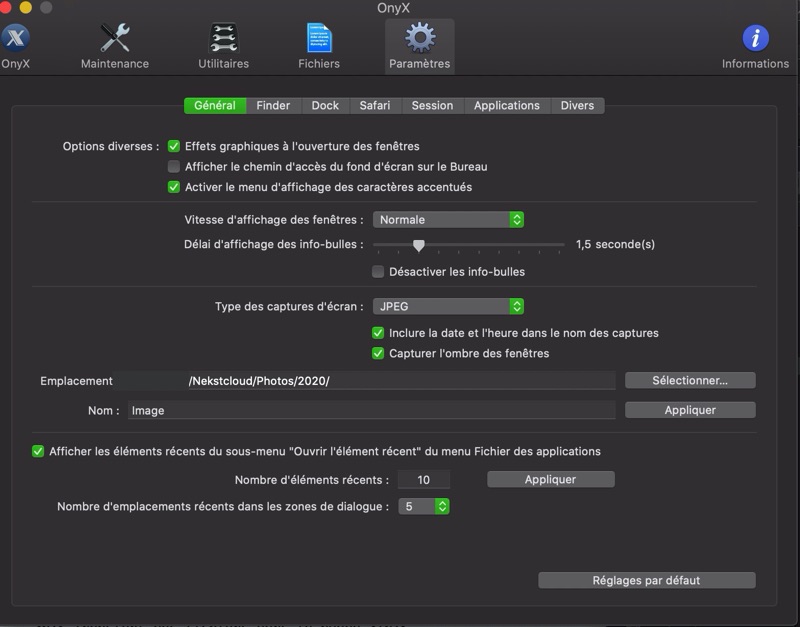Open the Fichiers document icon
Screen dimensions: 800x627
tap(319, 40)
